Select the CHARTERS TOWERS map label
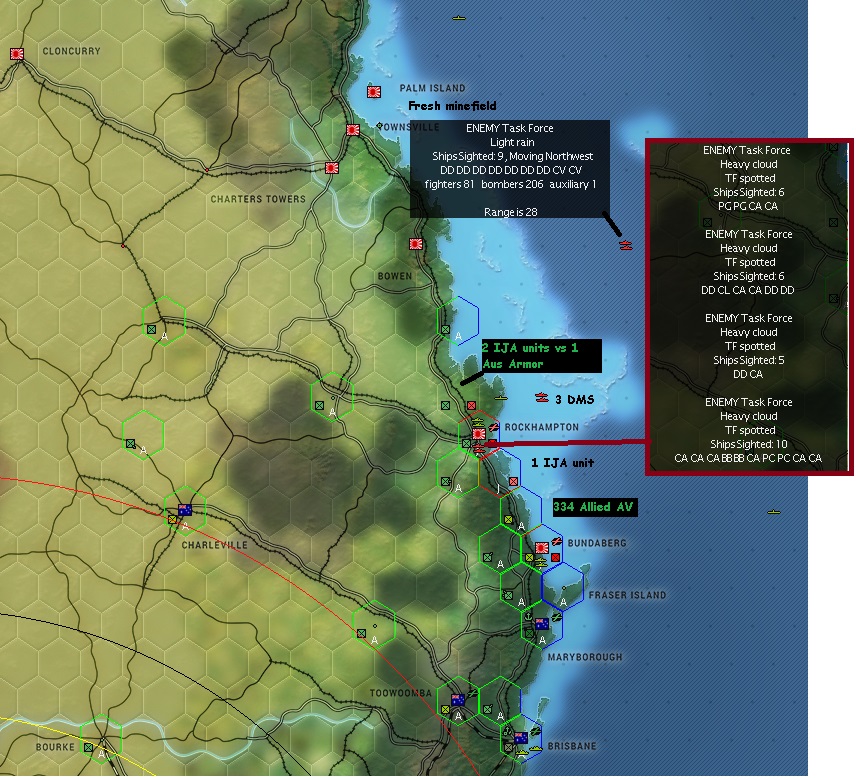The height and width of the screenshot is (778, 856). click(258, 199)
